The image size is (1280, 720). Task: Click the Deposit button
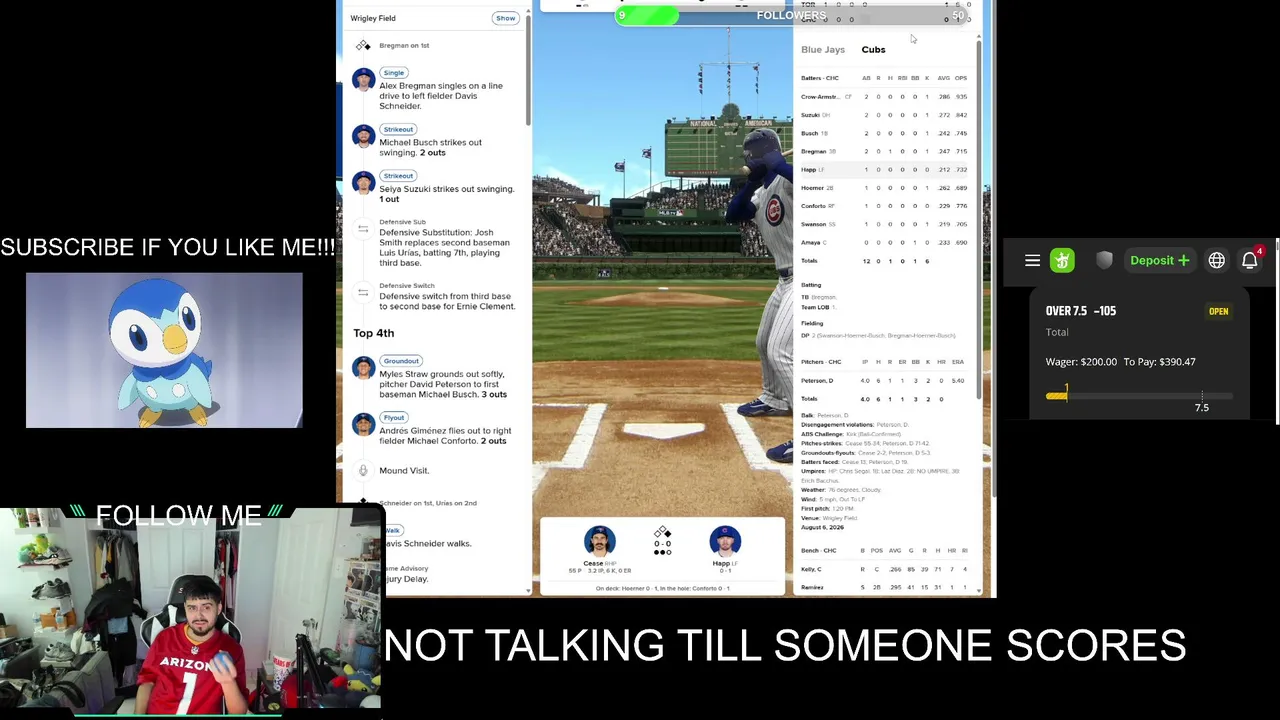(x=1159, y=261)
